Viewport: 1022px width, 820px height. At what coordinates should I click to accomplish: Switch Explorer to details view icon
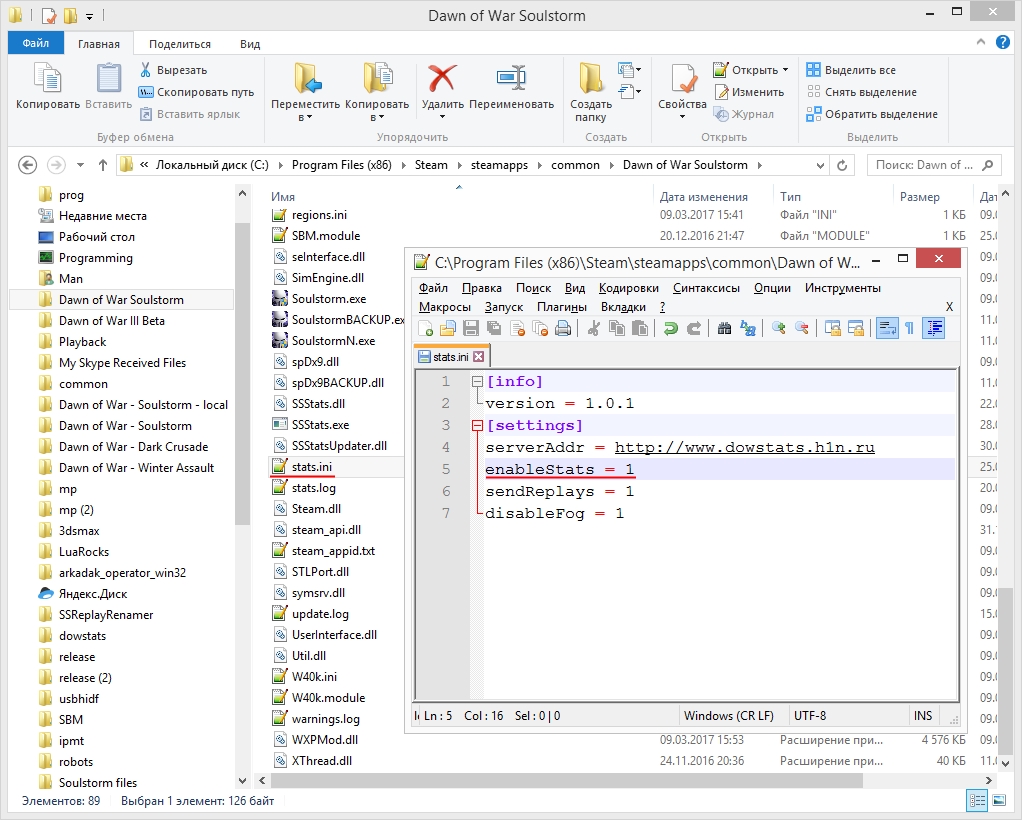(x=977, y=801)
